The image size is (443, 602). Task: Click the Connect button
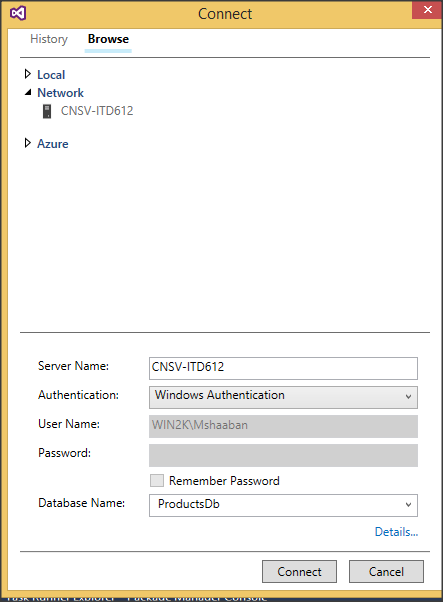click(x=299, y=571)
